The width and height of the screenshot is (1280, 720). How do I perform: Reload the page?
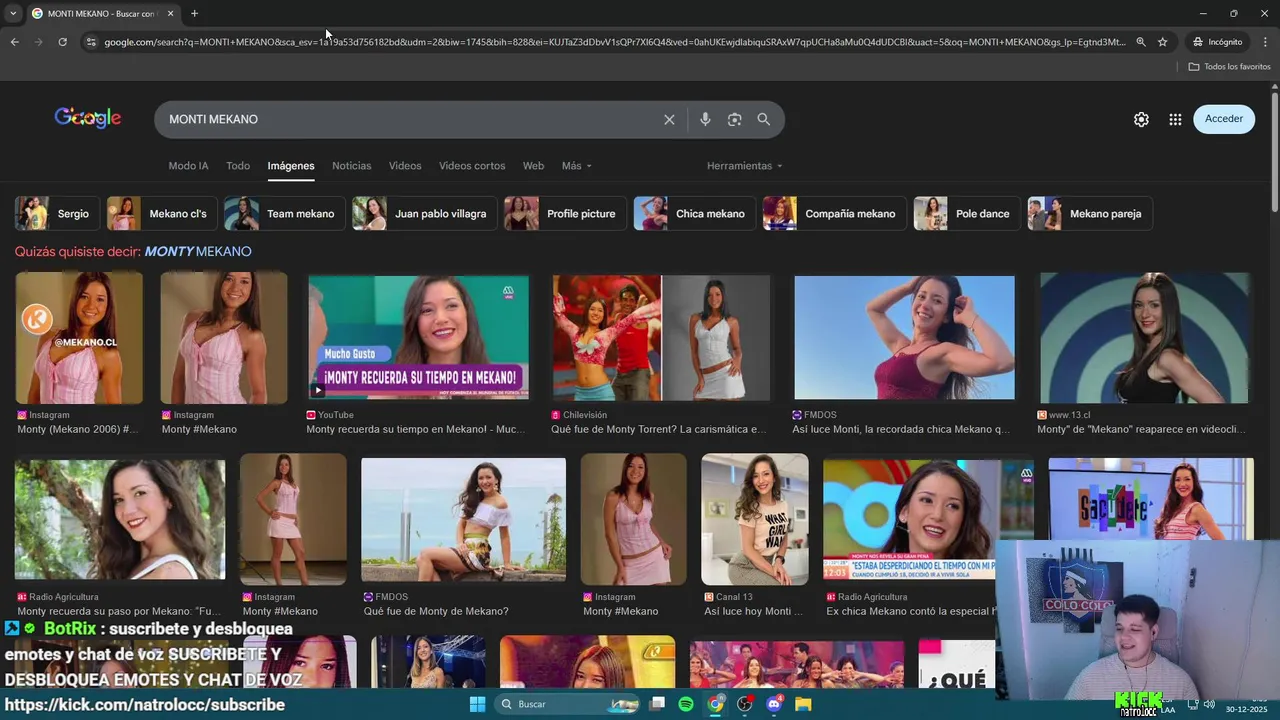[x=62, y=42]
